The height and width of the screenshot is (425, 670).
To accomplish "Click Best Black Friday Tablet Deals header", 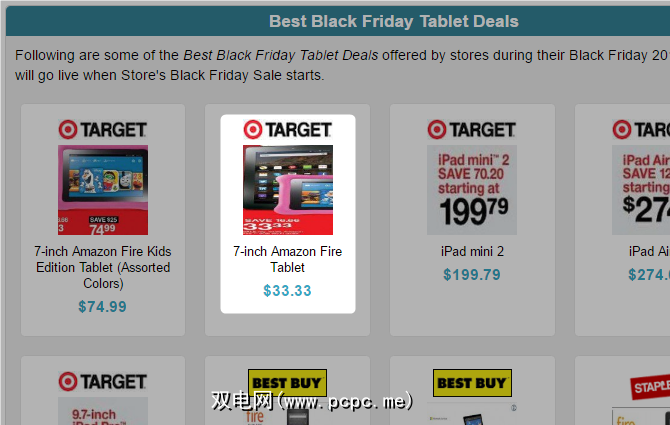I will [394, 21].
